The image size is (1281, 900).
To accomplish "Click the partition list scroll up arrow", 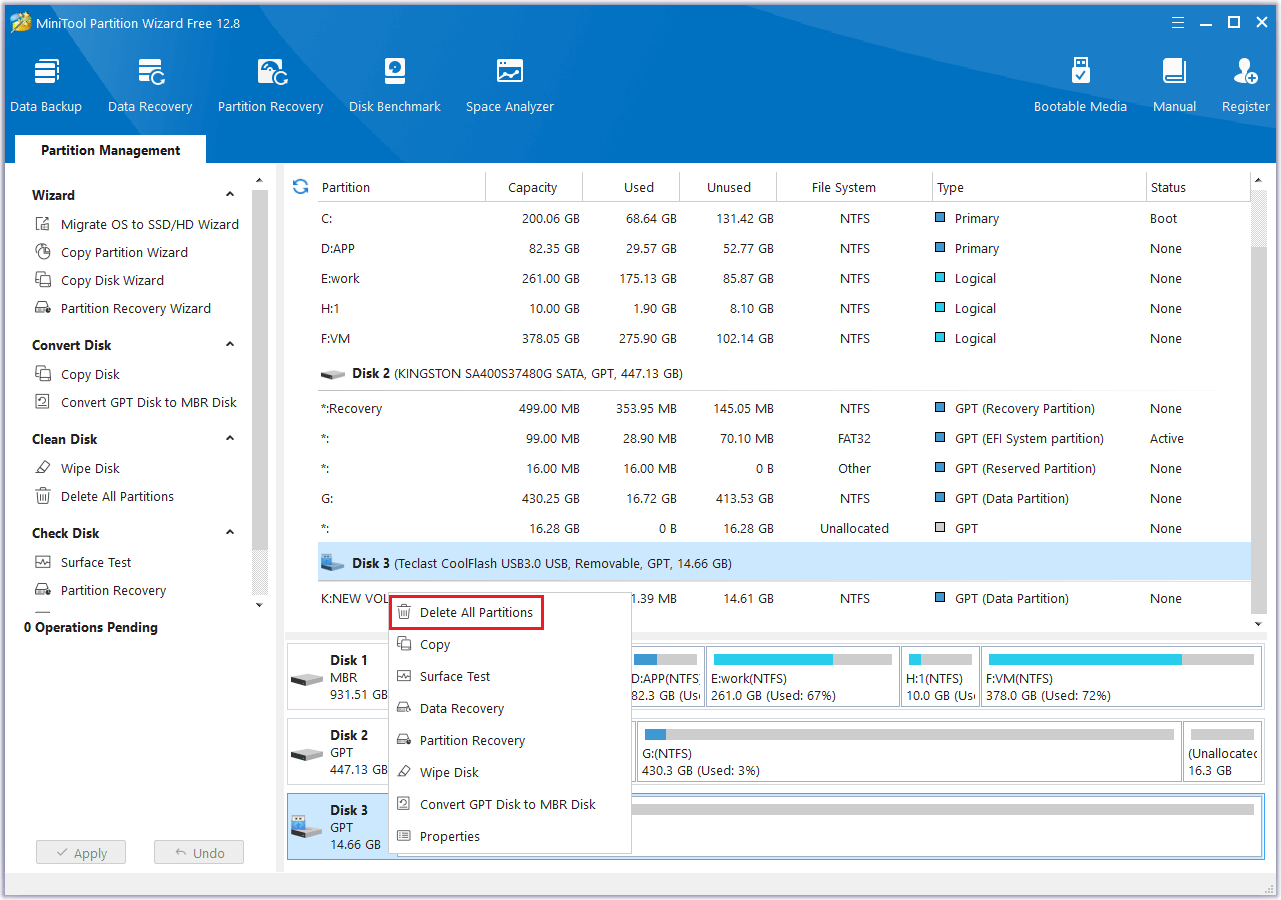I will click(x=1258, y=181).
